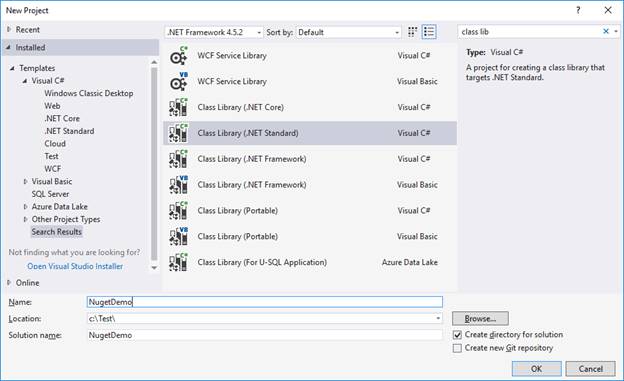
Task: Click into the Name field
Action: tap(265, 302)
